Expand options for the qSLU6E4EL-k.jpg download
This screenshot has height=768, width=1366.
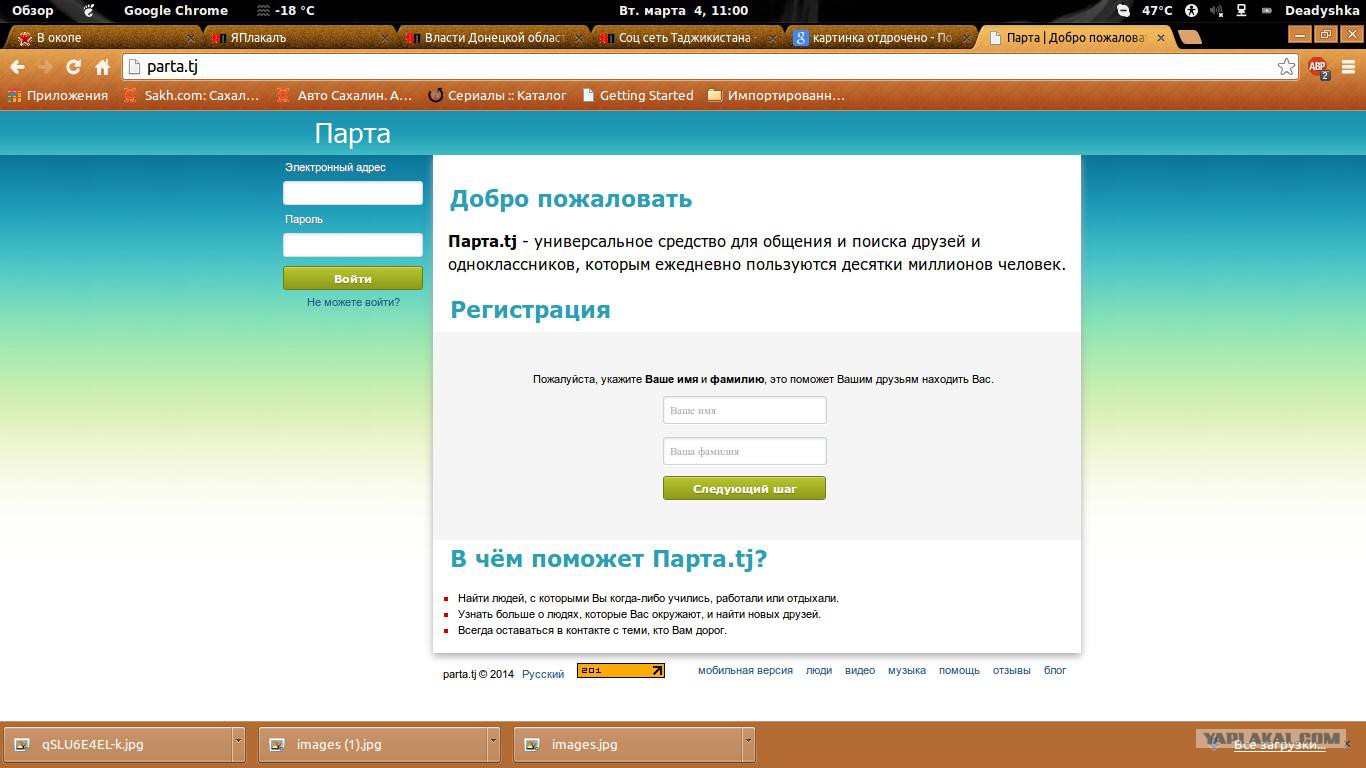click(238, 744)
